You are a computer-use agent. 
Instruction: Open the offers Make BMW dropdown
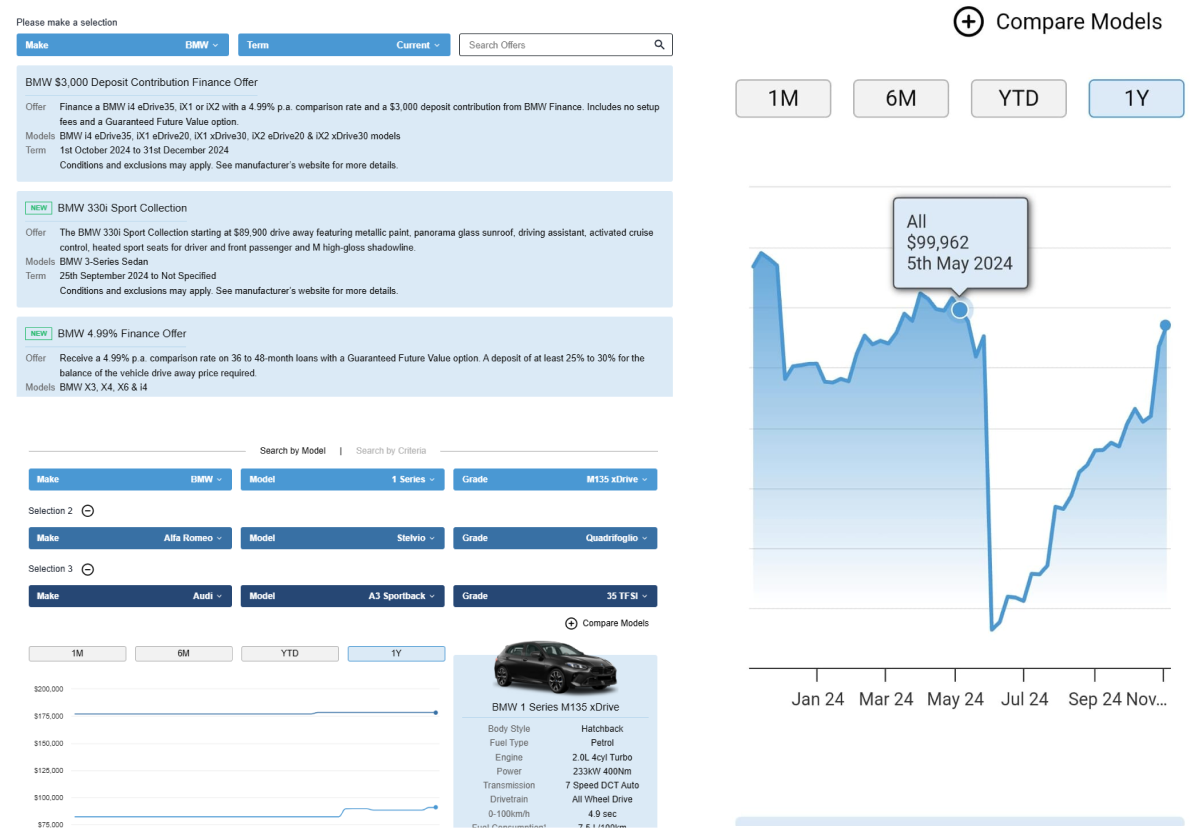point(122,45)
